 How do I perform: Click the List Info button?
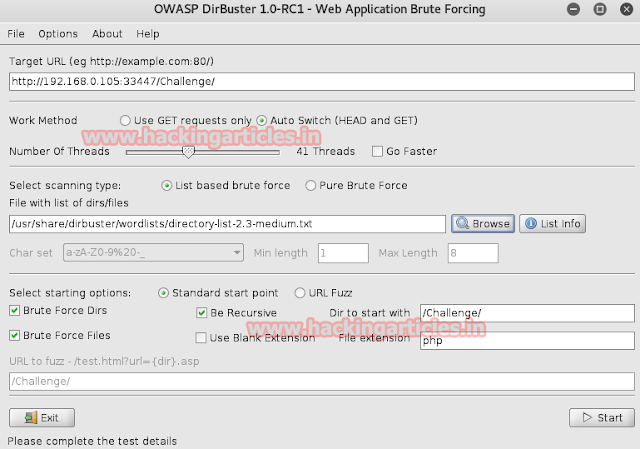coord(552,224)
